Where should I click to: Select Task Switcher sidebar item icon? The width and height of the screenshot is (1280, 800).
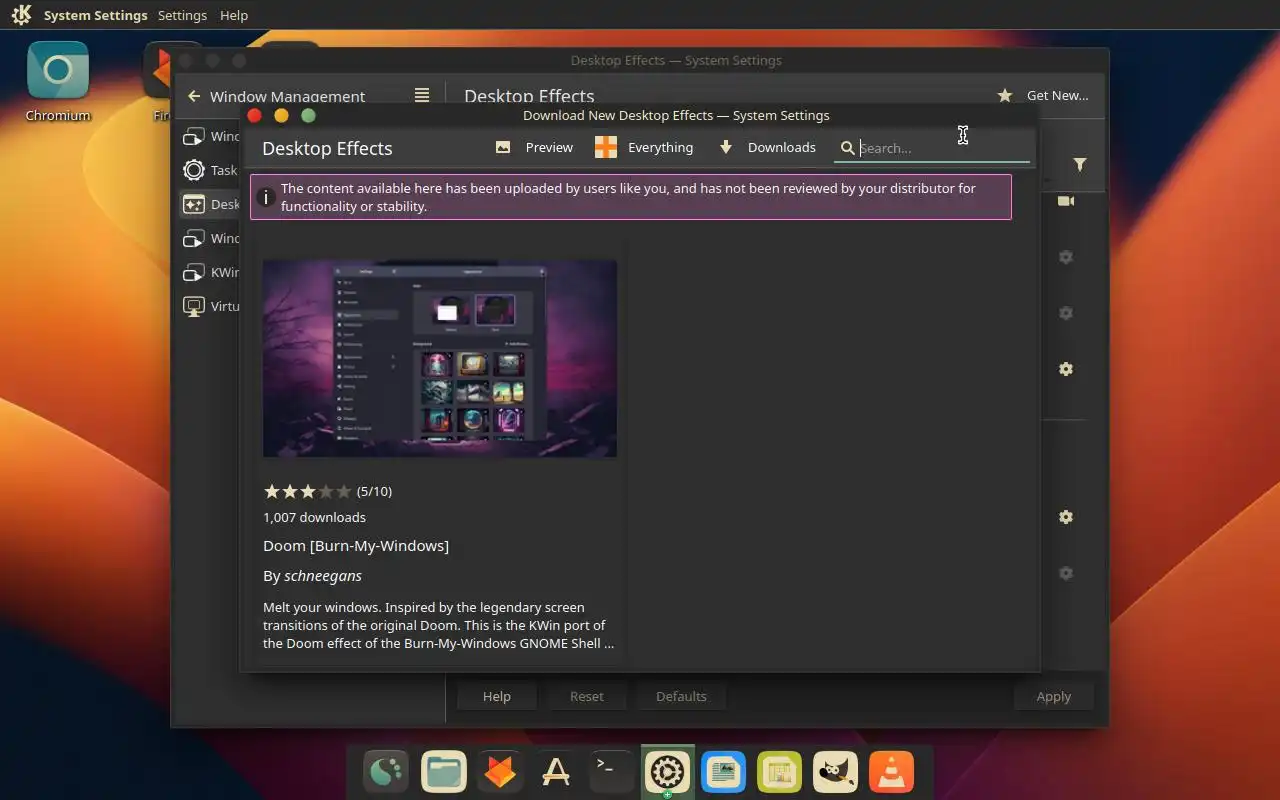tap(194, 170)
